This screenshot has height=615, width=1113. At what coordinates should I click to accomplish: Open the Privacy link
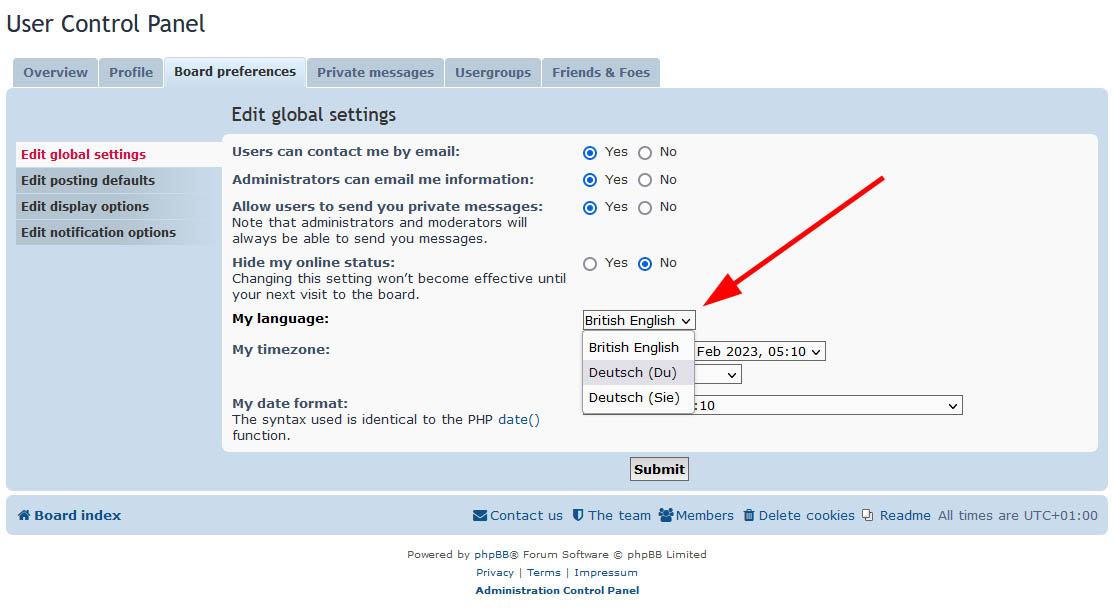pos(495,572)
